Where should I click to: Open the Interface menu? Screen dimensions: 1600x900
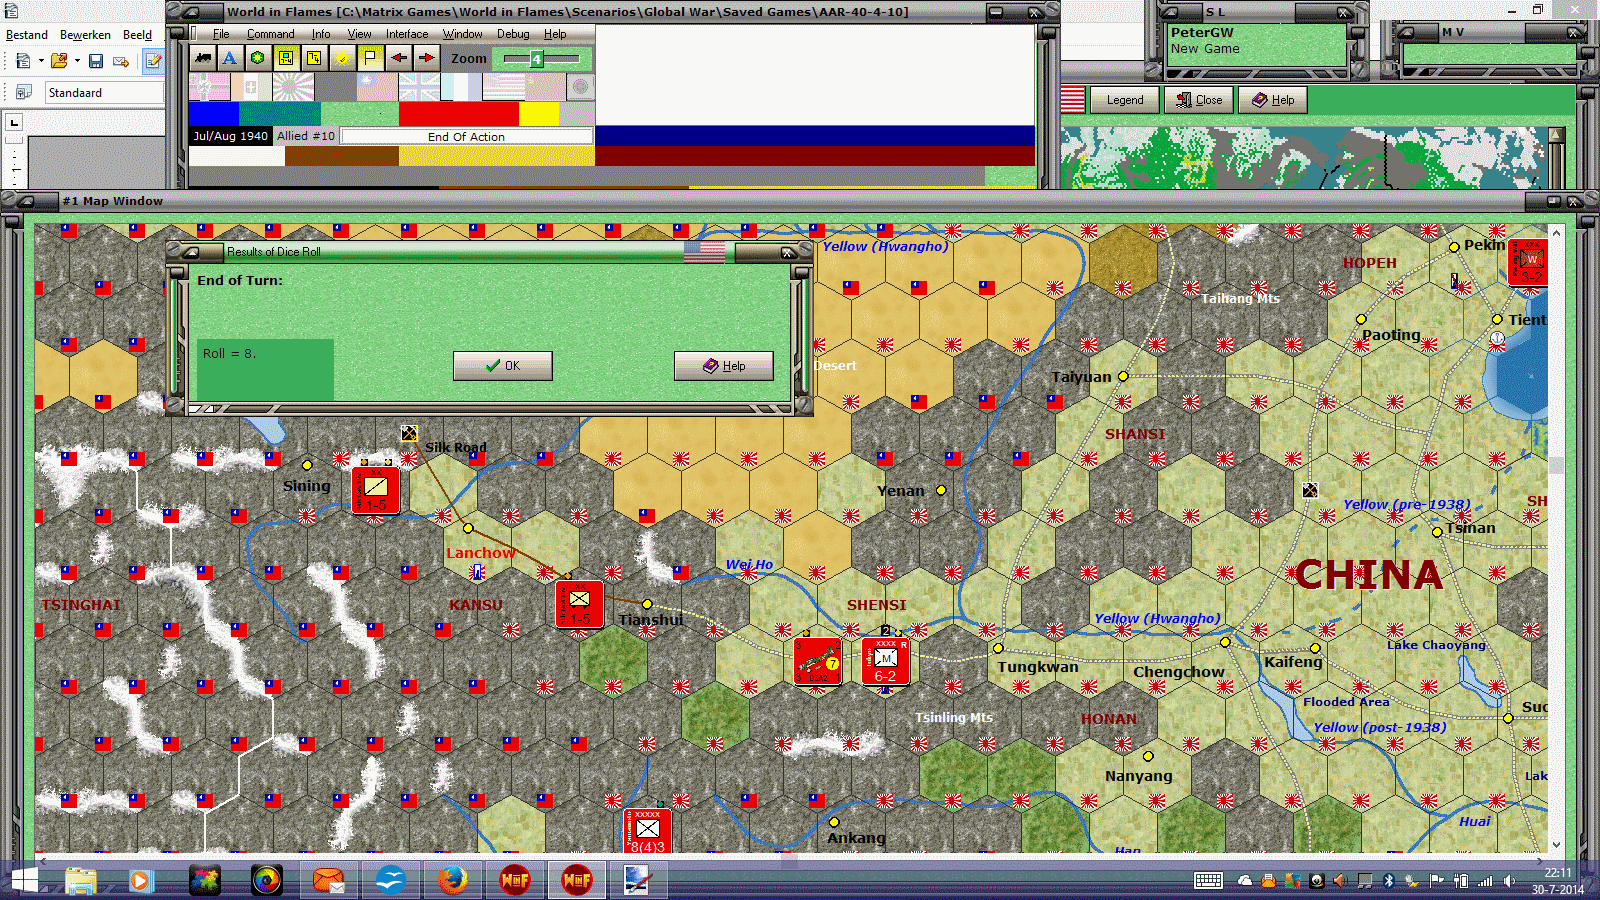(x=406, y=33)
